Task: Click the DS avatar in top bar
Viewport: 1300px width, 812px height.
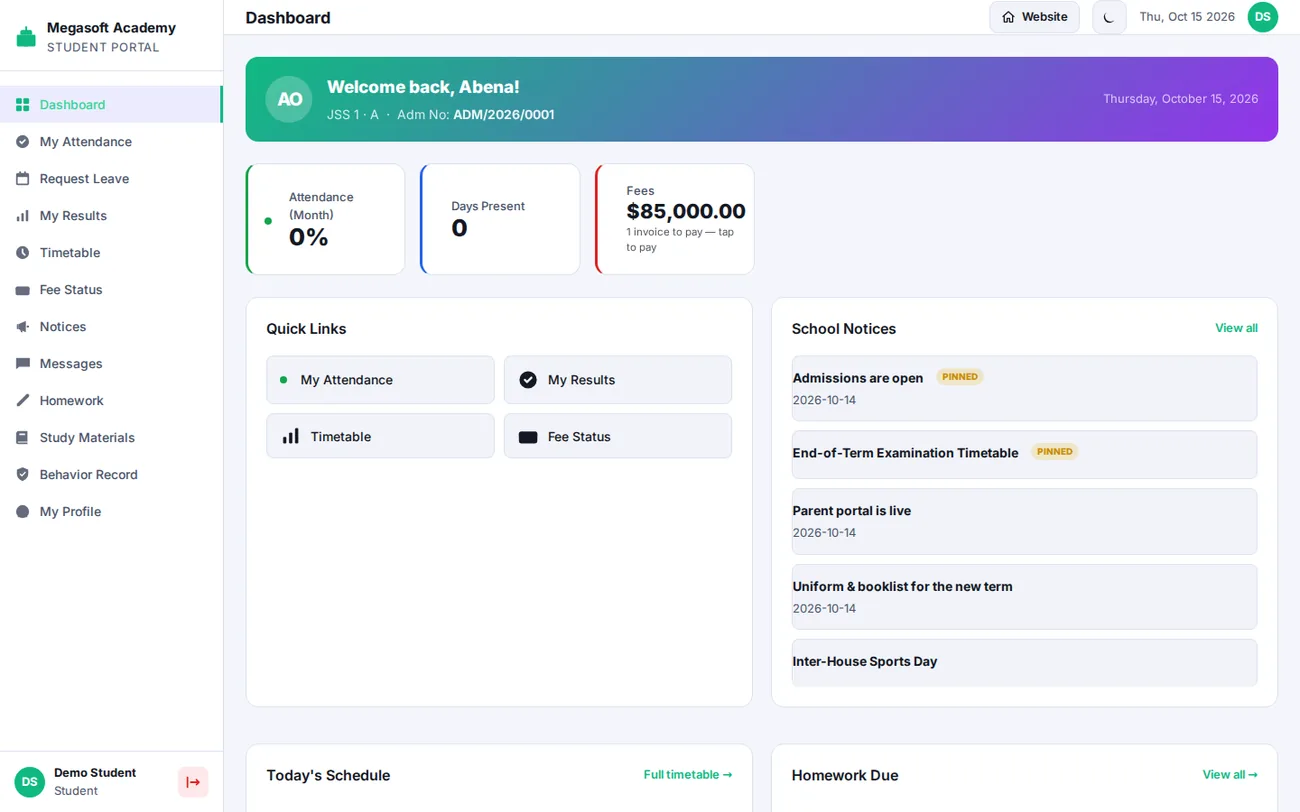Action: pos(1263,17)
